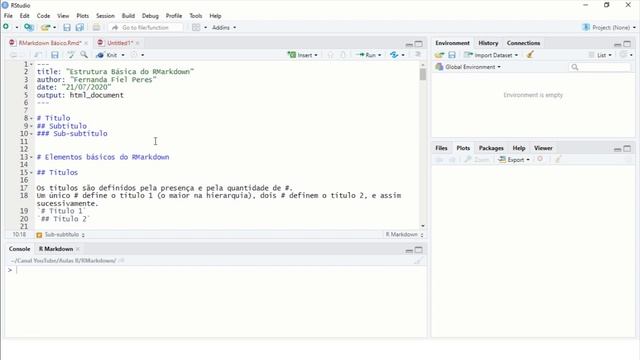
Task: Open the Import Dataset dropdown
Action: click(491, 55)
